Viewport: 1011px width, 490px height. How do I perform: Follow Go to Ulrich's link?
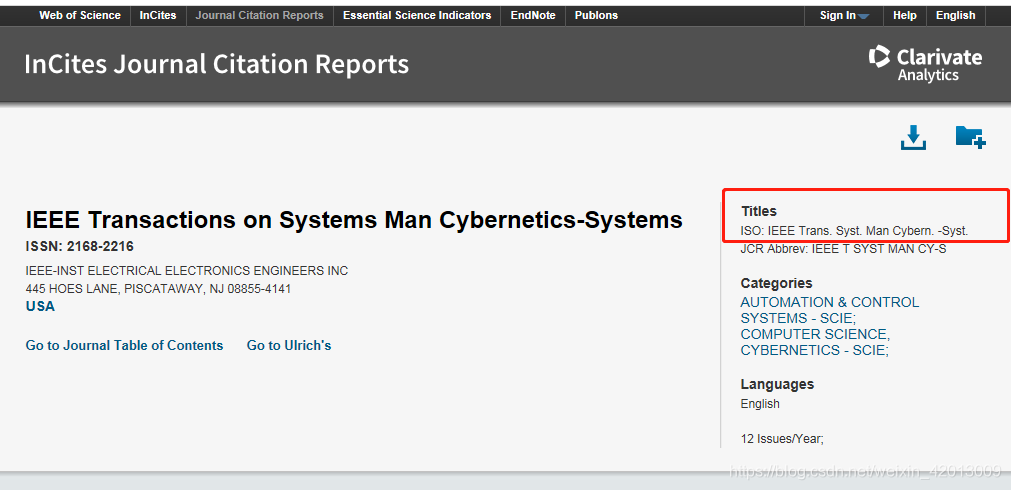point(289,346)
